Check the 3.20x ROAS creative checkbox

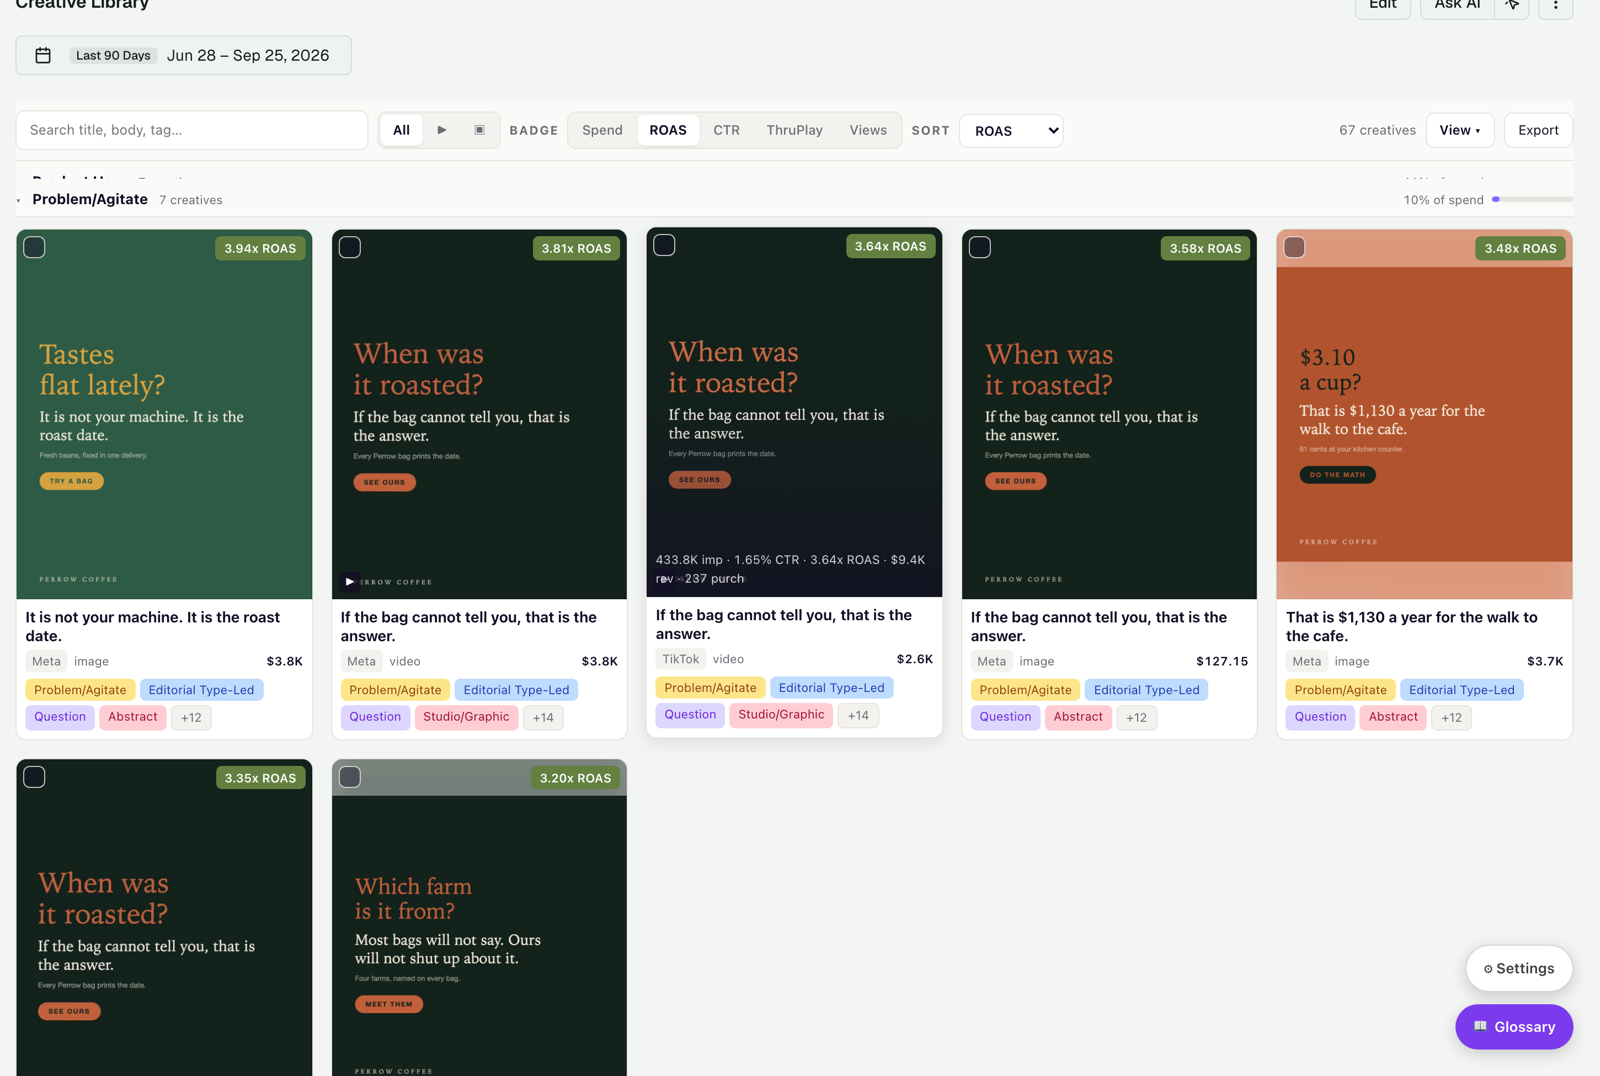[x=350, y=777]
